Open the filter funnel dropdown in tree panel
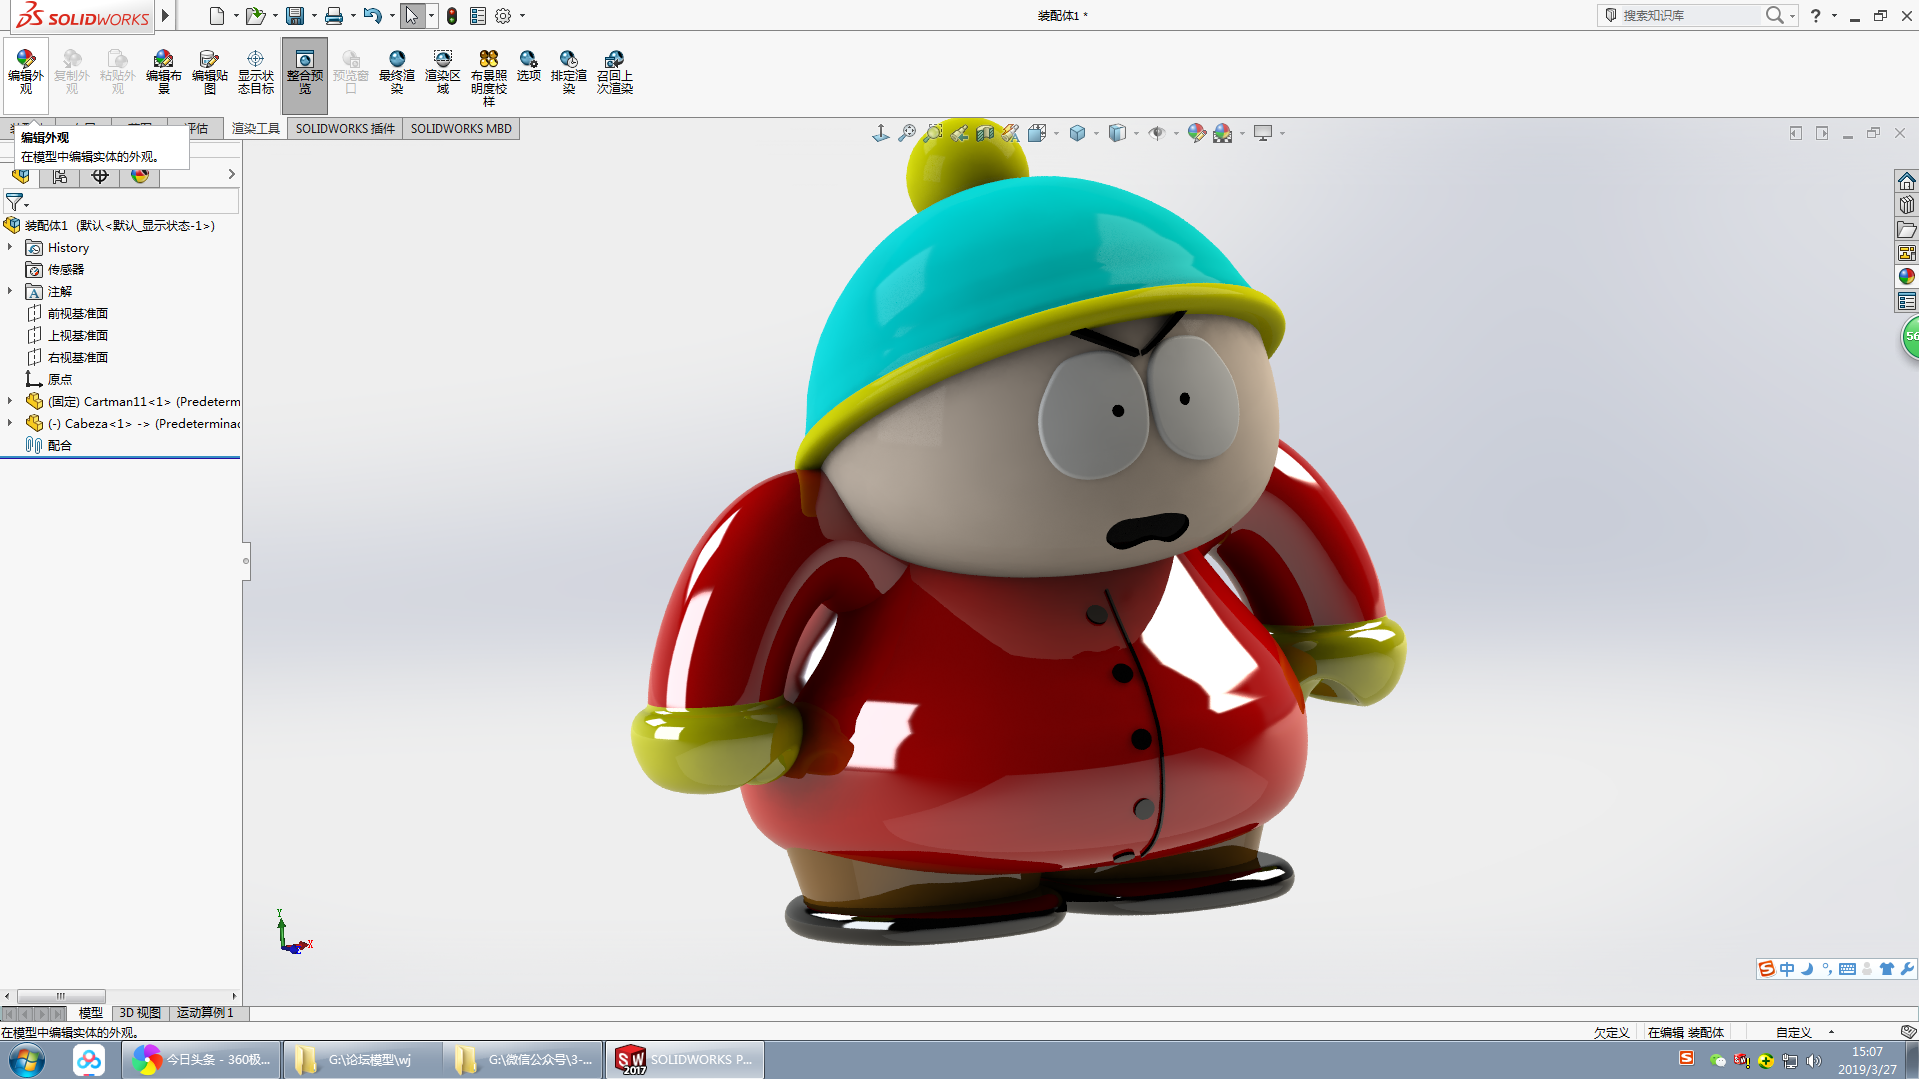 (17, 203)
